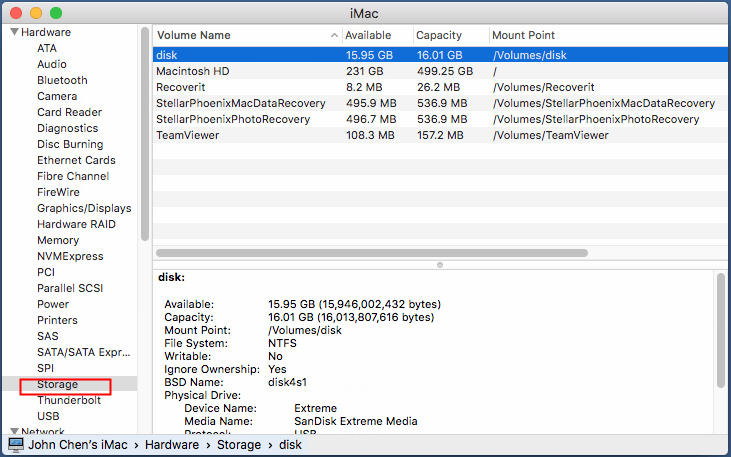Click the details pane vertical scrollbar

click(x=721, y=330)
